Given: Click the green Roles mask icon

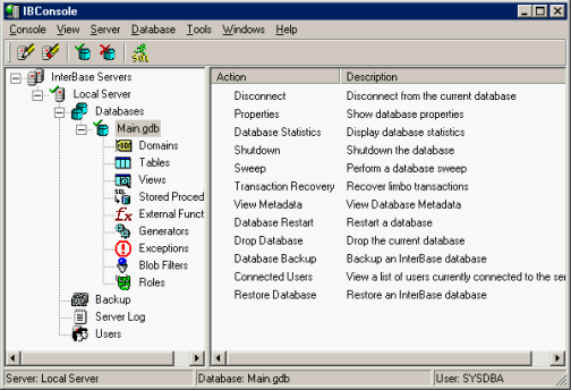Looking at the screenshot, I should pyautogui.click(x=123, y=283).
